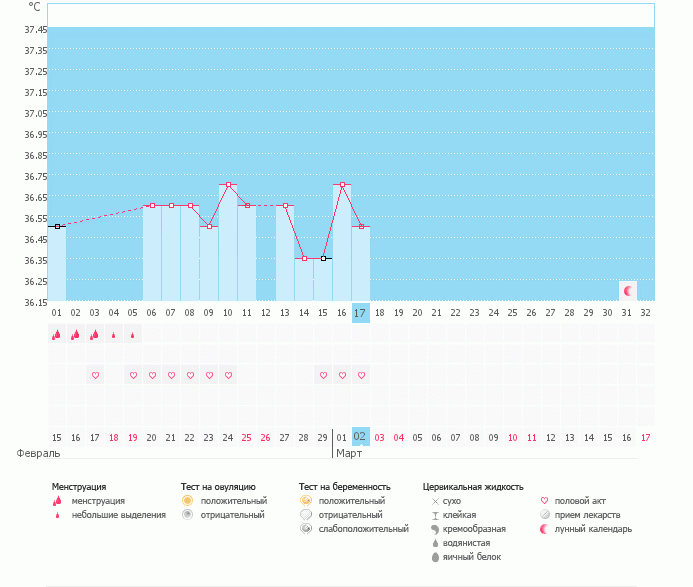This screenshot has width=693, height=587.
Task: Click the light discharge drop on cycle day 04
Action: coord(114,335)
